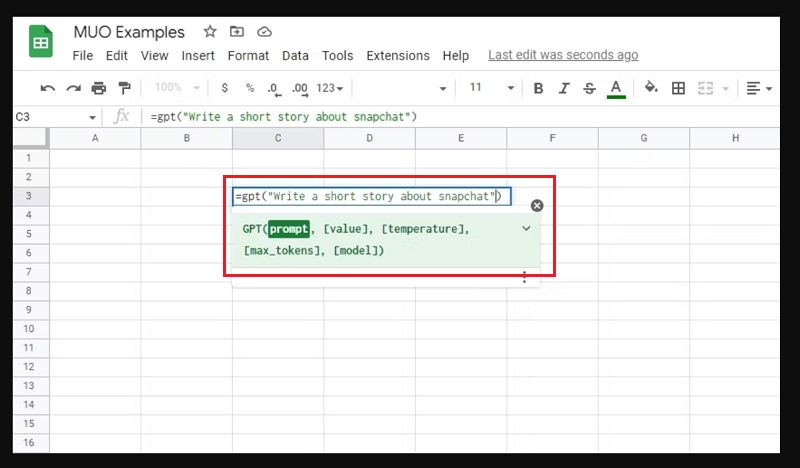Open the Format menu
Image resolution: width=800 pixels, height=468 pixels.
click(x=248, y=56)
